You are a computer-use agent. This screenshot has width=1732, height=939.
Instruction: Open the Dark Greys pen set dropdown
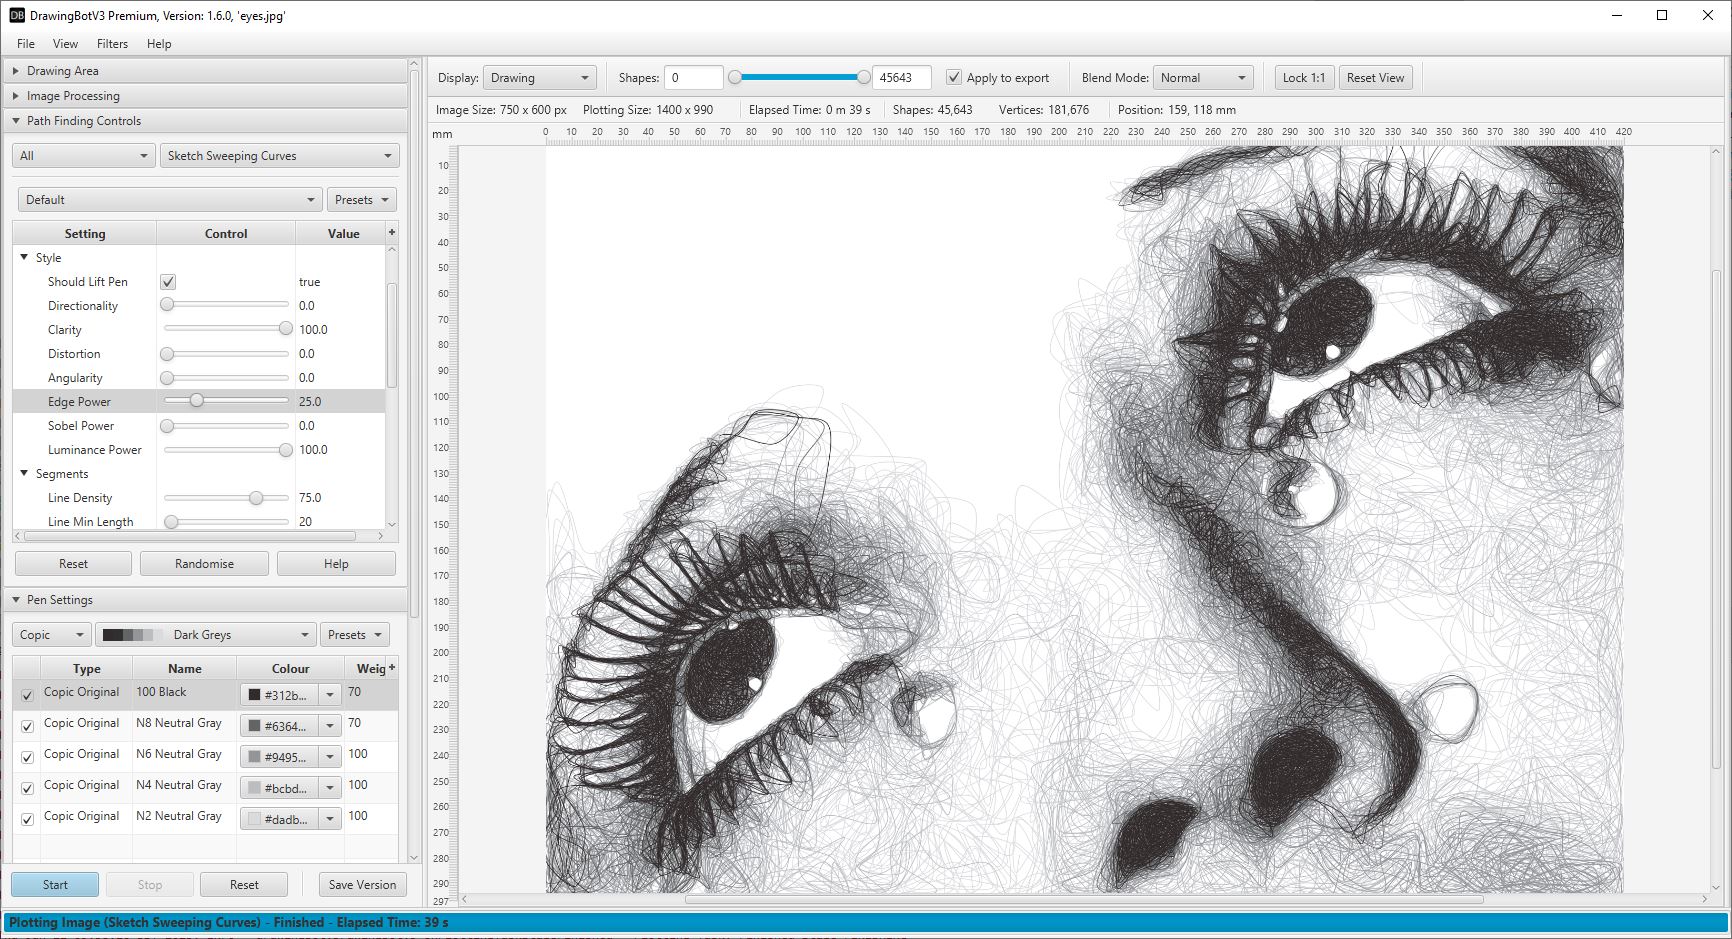pos(205,634)
